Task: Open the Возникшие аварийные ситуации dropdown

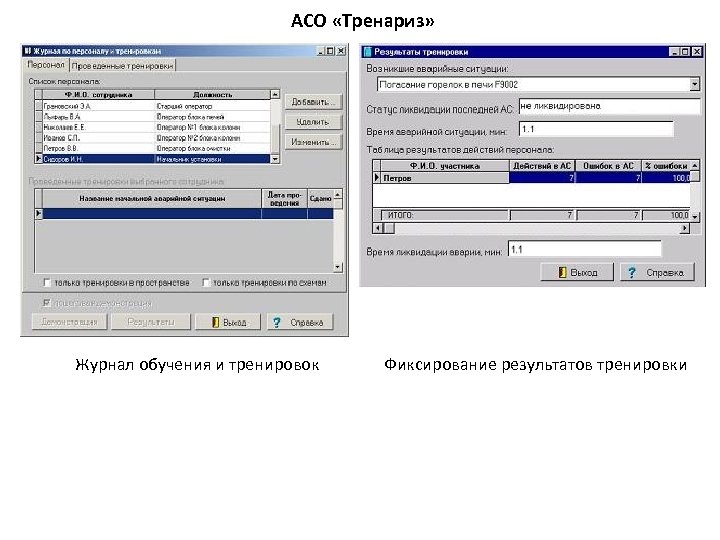Action: [694, 84]
